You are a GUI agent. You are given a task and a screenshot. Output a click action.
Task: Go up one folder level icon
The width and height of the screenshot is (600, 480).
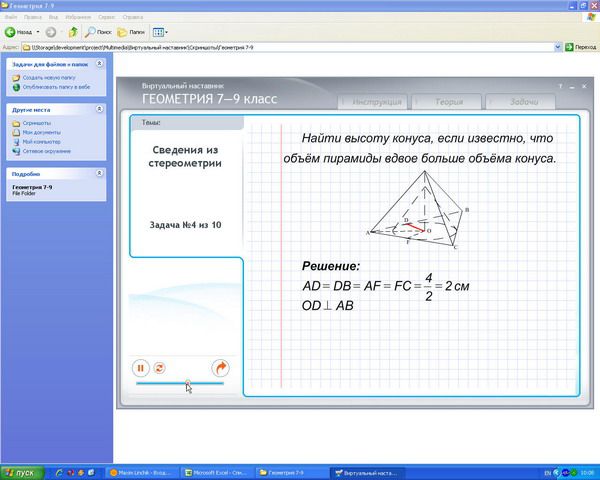point(74,32)
